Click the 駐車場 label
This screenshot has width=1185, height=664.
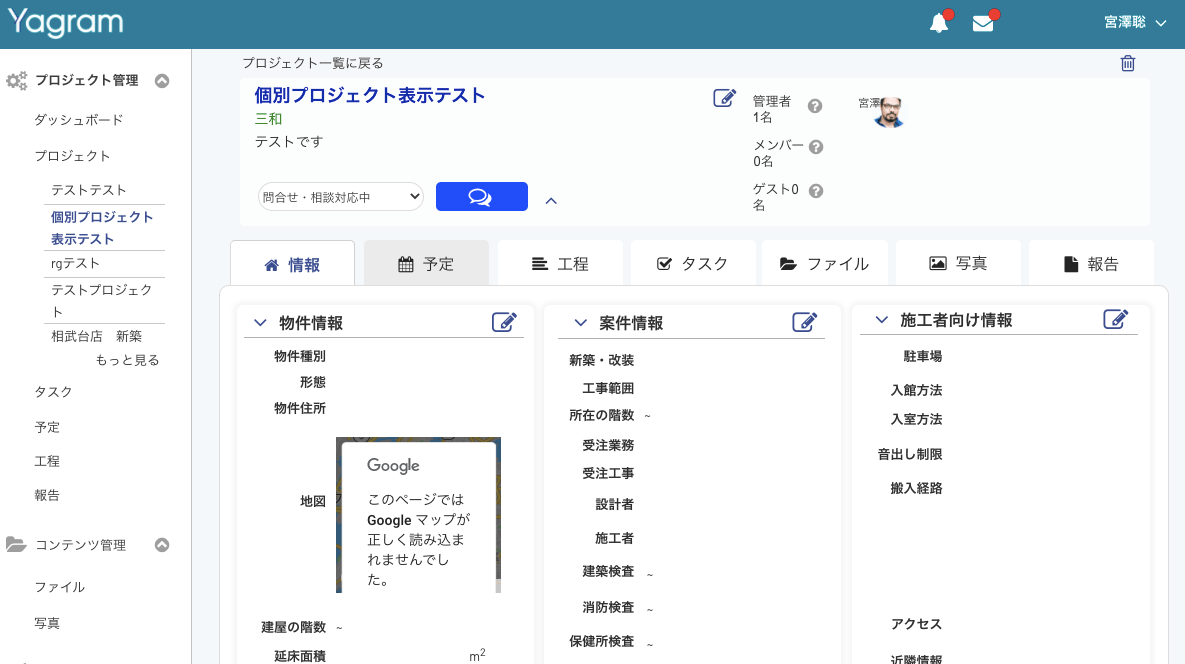point(923,356)
